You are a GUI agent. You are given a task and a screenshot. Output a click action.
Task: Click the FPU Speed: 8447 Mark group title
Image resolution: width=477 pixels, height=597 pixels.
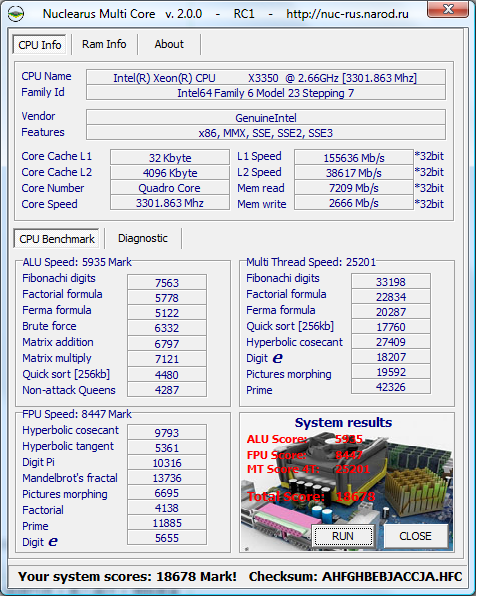click(x=77, y=414)
